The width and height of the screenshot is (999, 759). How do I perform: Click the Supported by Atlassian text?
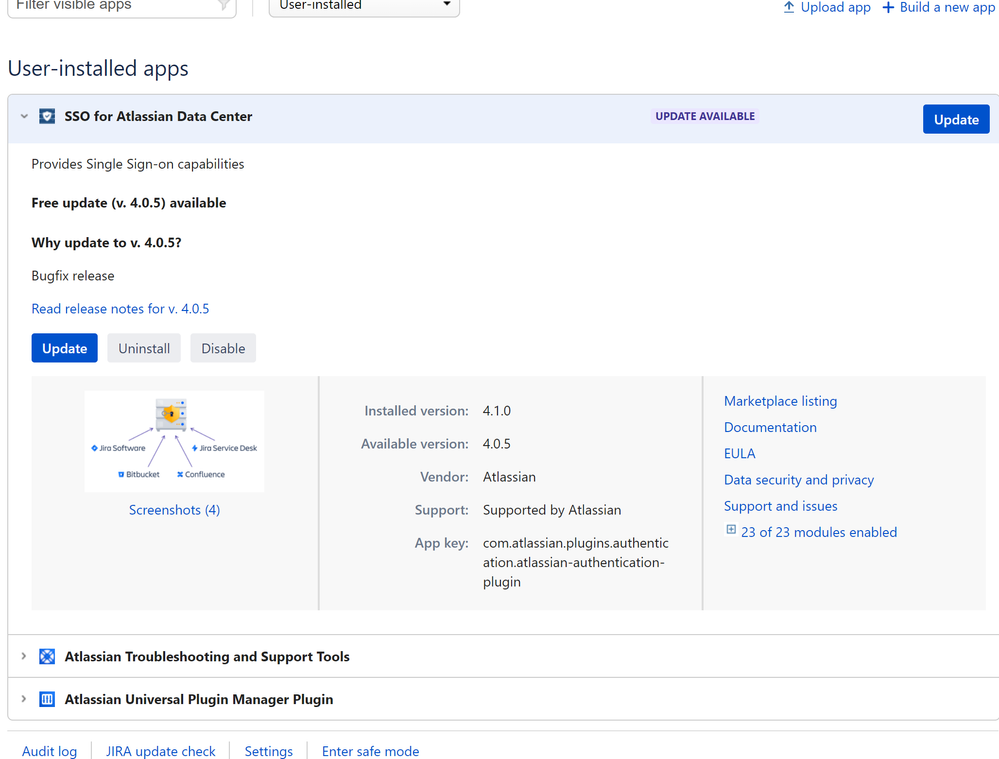pos(552,510)
